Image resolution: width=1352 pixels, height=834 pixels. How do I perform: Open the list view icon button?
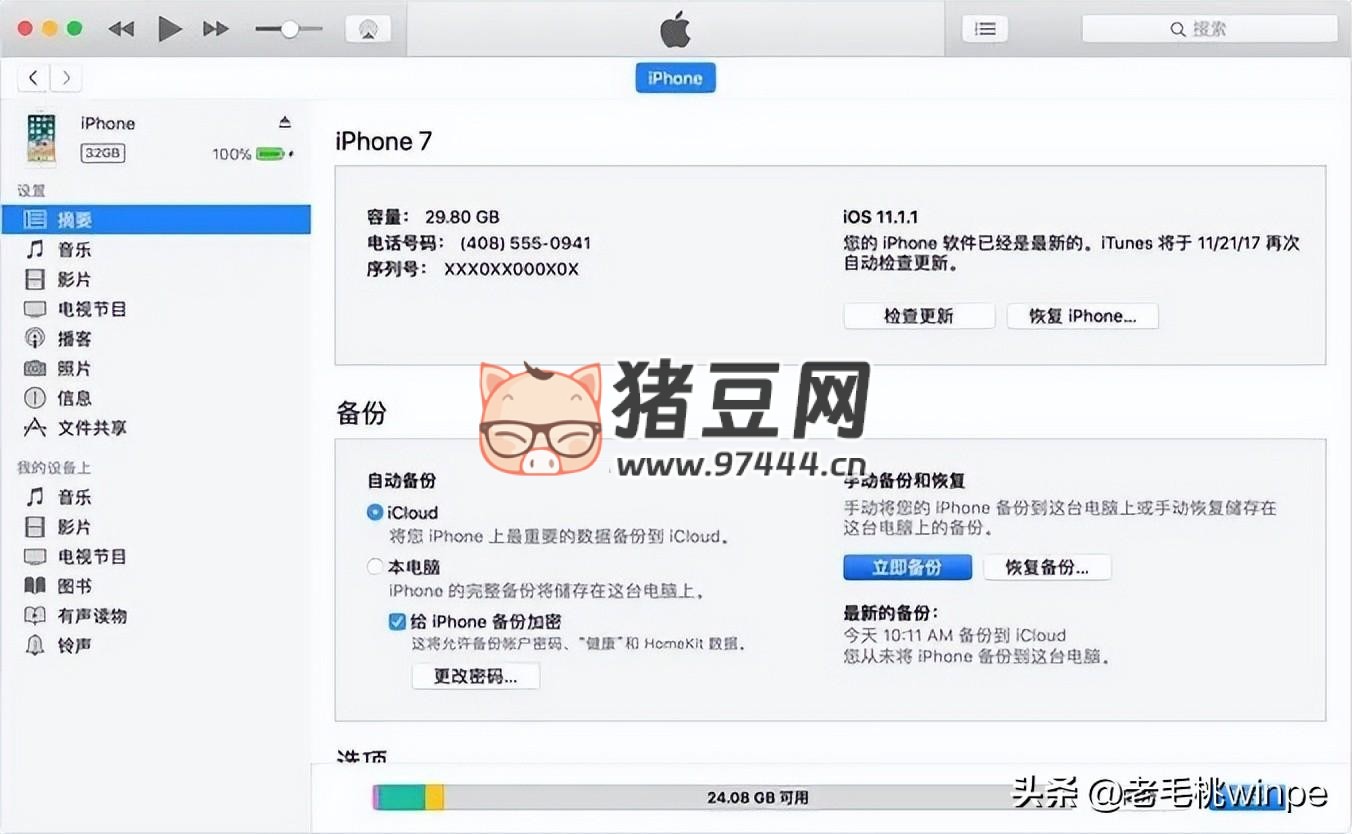pyautogui.click(x=985, y=29)
